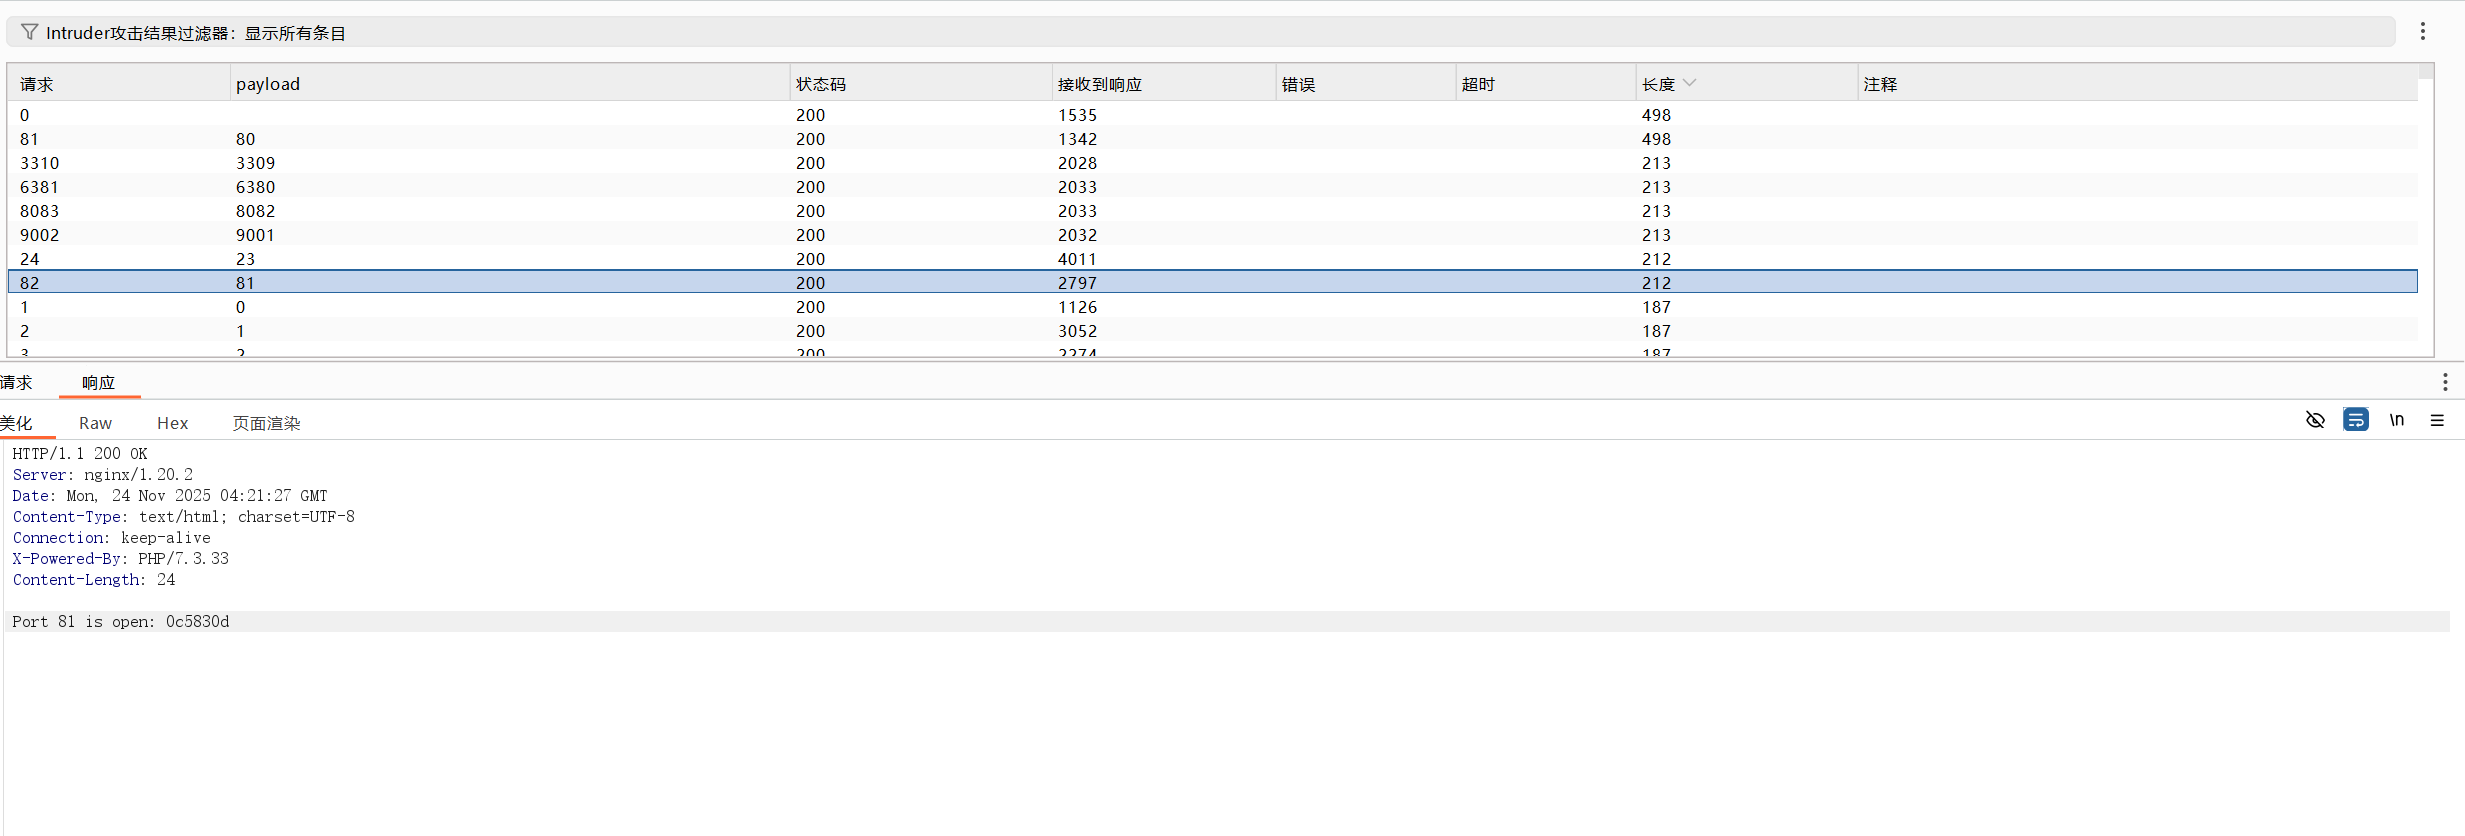Open the response panel three-dot options menu
This screenshot has width=2465, height=836.
pyautogui.click(x=2444, y=382)
